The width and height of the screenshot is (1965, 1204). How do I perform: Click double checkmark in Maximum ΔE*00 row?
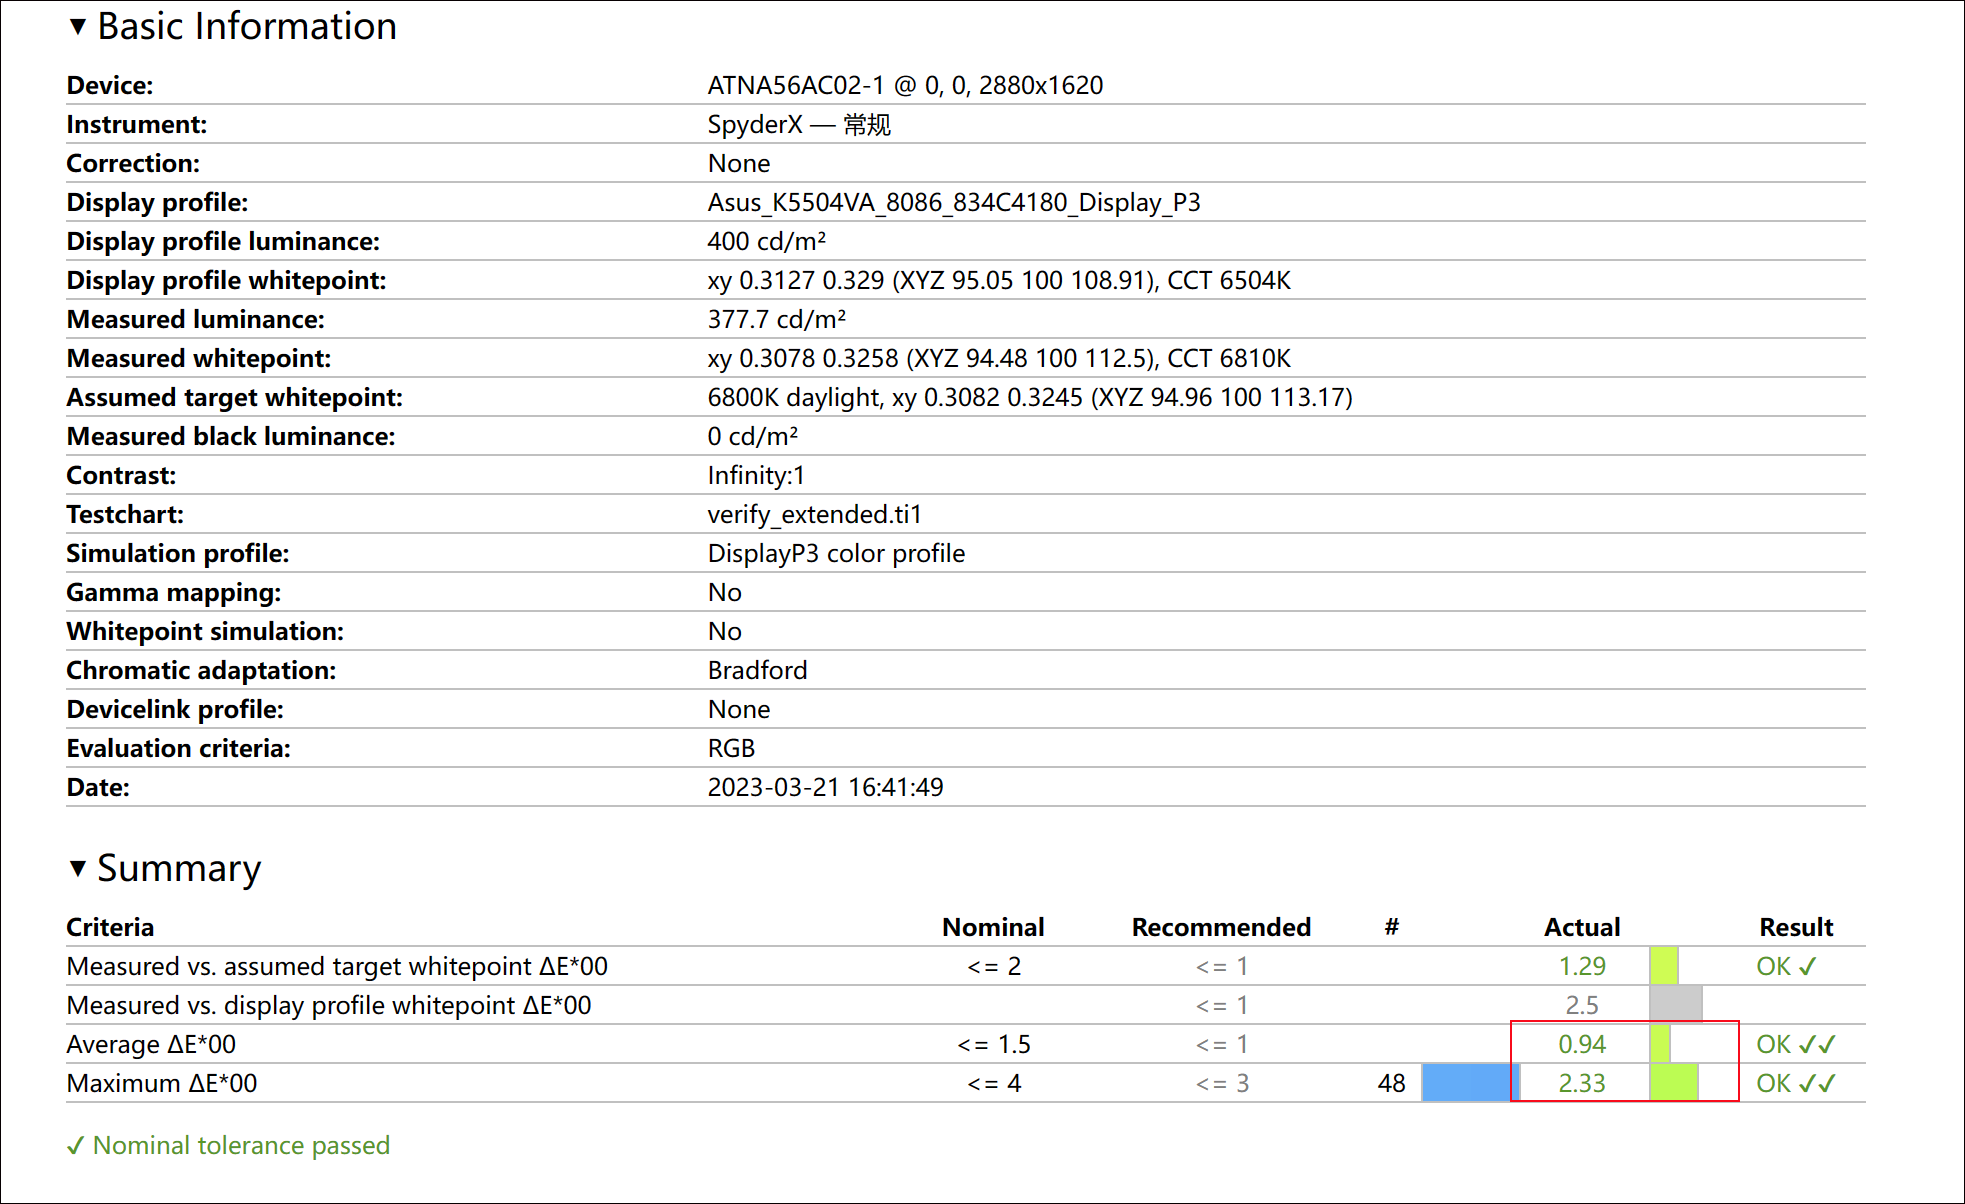1817,1083
